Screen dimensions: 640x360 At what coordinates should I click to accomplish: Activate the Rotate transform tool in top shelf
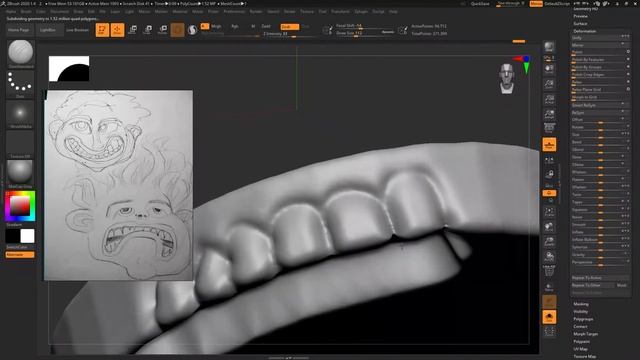(163, 30)
